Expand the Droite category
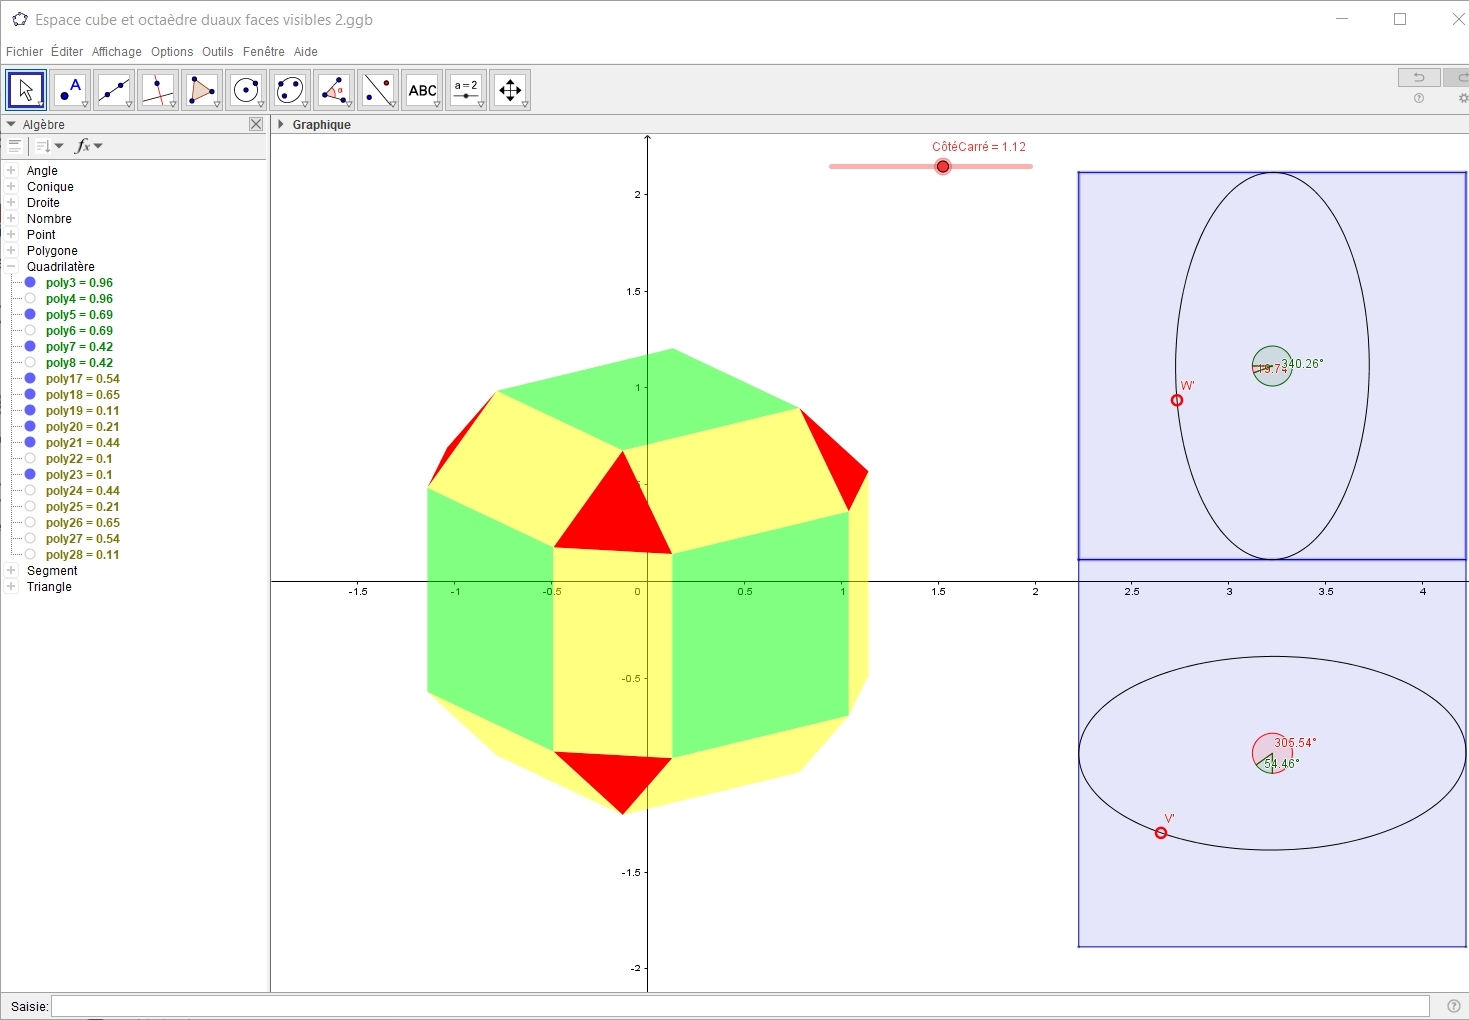This screenshot has width=1469, height=1020. (x=12, y=203)
